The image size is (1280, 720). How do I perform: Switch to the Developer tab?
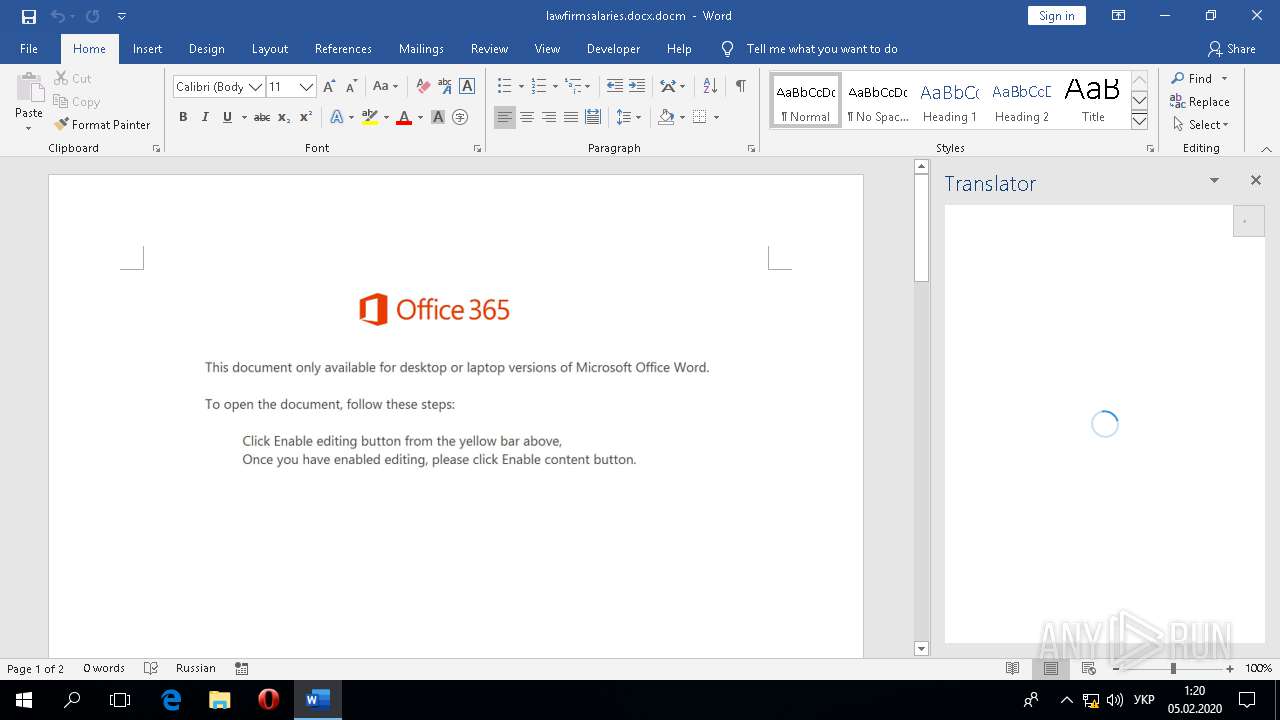click(x=613, y=48)
